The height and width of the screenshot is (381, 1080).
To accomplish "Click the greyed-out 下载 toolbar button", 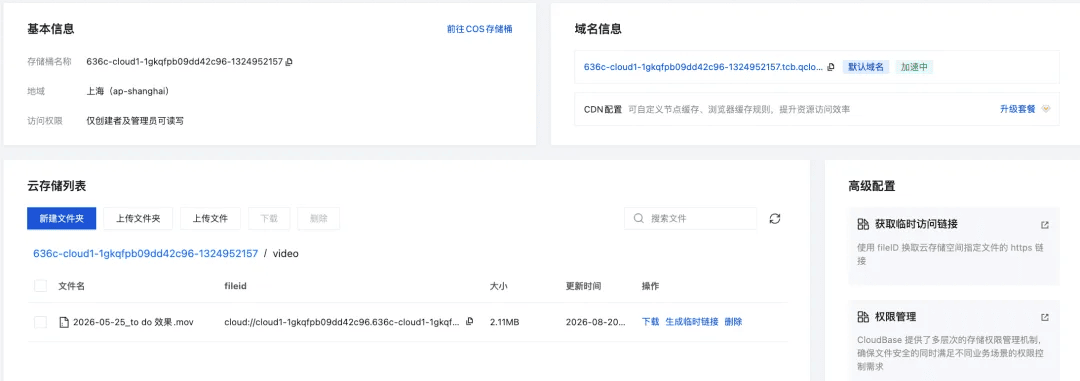I will [x=269, y=218].
